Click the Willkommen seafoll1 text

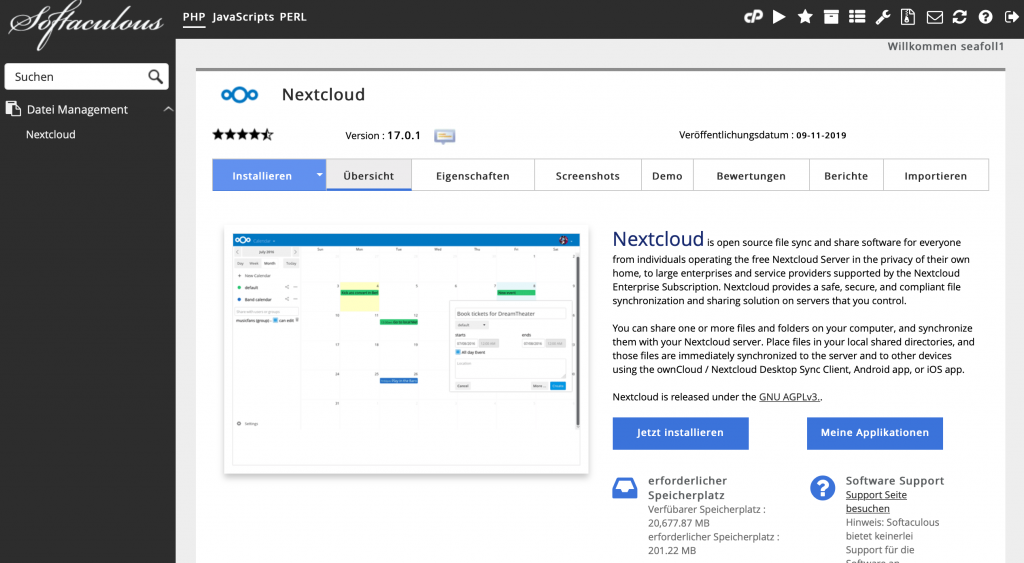pyautogui.click(x=945, y=46)
